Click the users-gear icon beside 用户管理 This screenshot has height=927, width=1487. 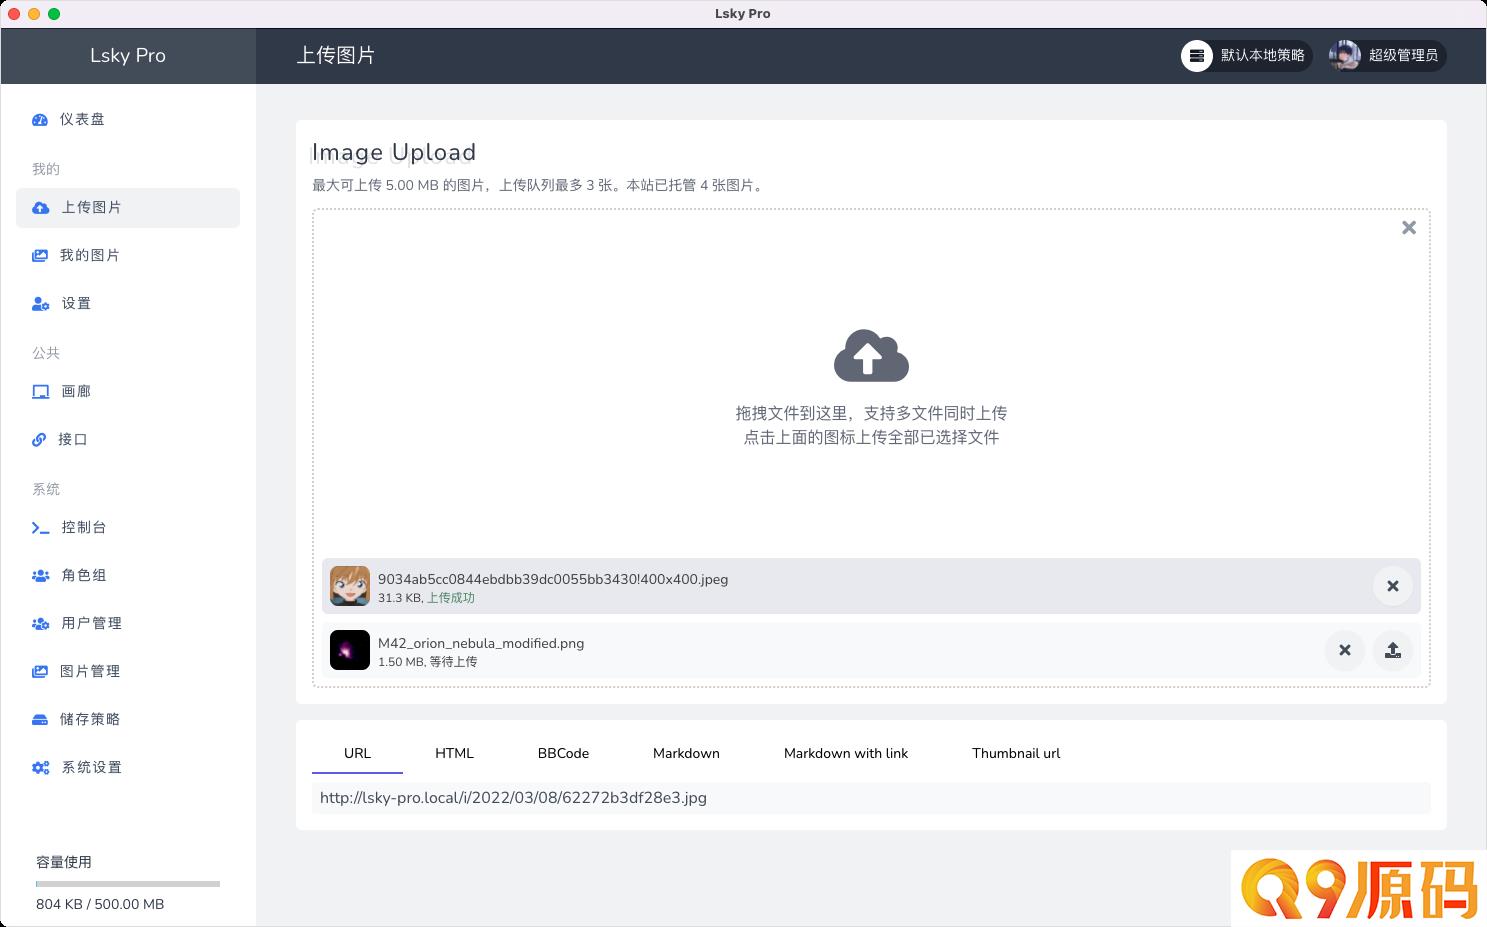point(41,624)
